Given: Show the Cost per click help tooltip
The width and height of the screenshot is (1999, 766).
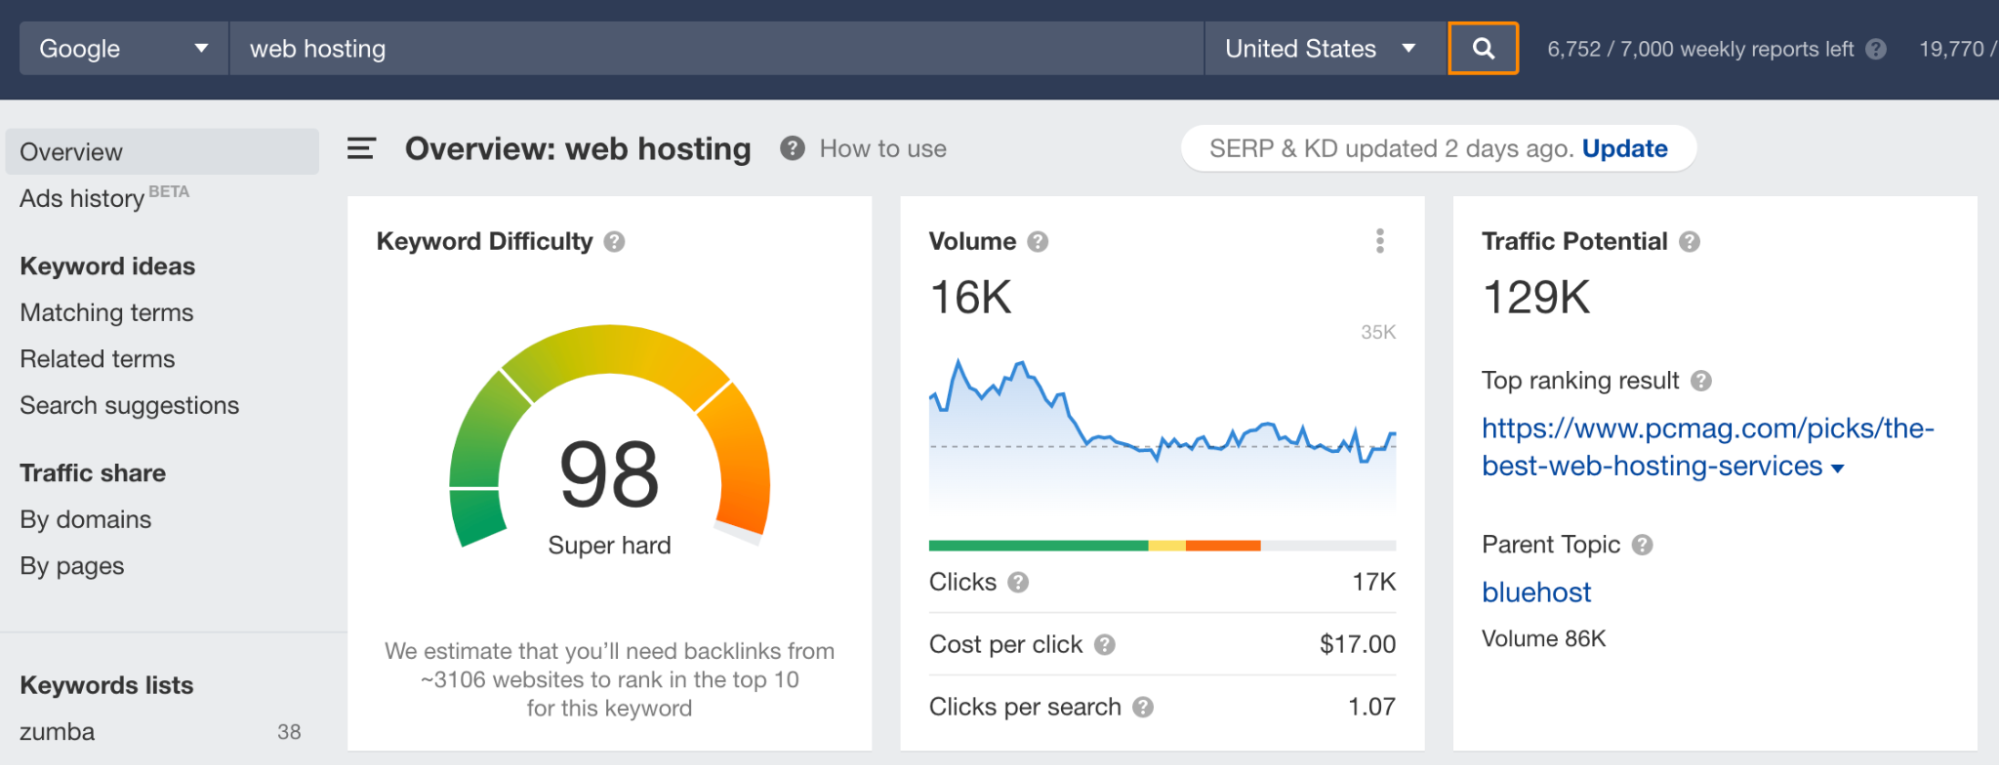Looking at the screenshot, I should pyautogui.click(x=1104, y=645).
